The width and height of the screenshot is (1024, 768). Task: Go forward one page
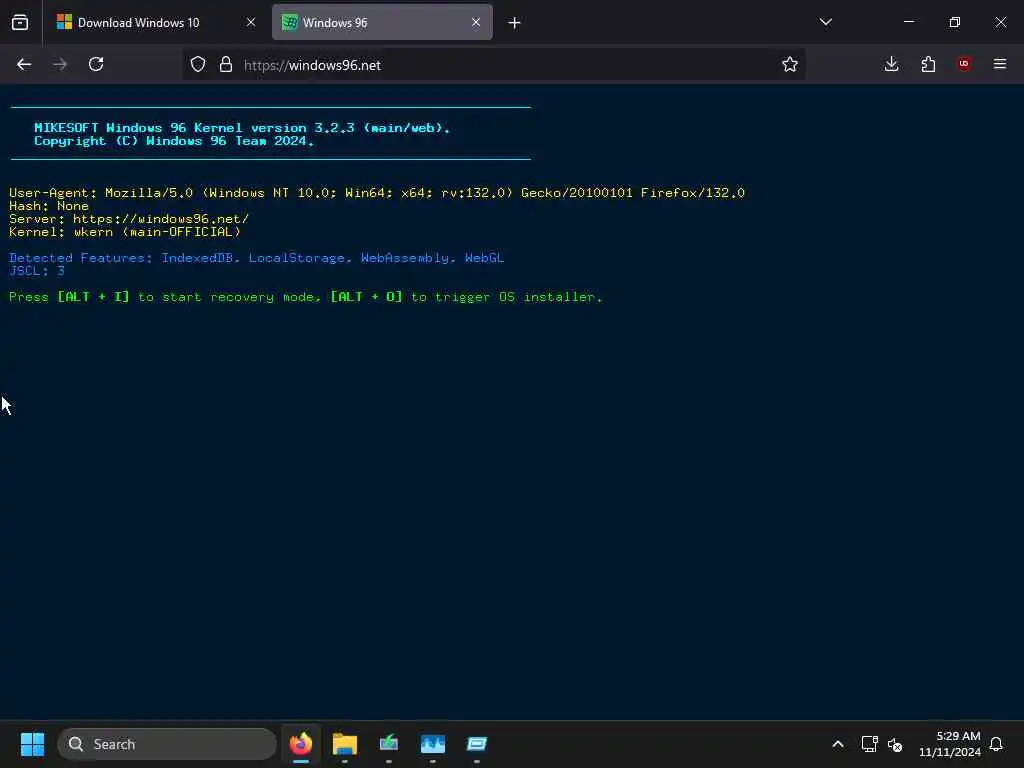tap(60, 64)
